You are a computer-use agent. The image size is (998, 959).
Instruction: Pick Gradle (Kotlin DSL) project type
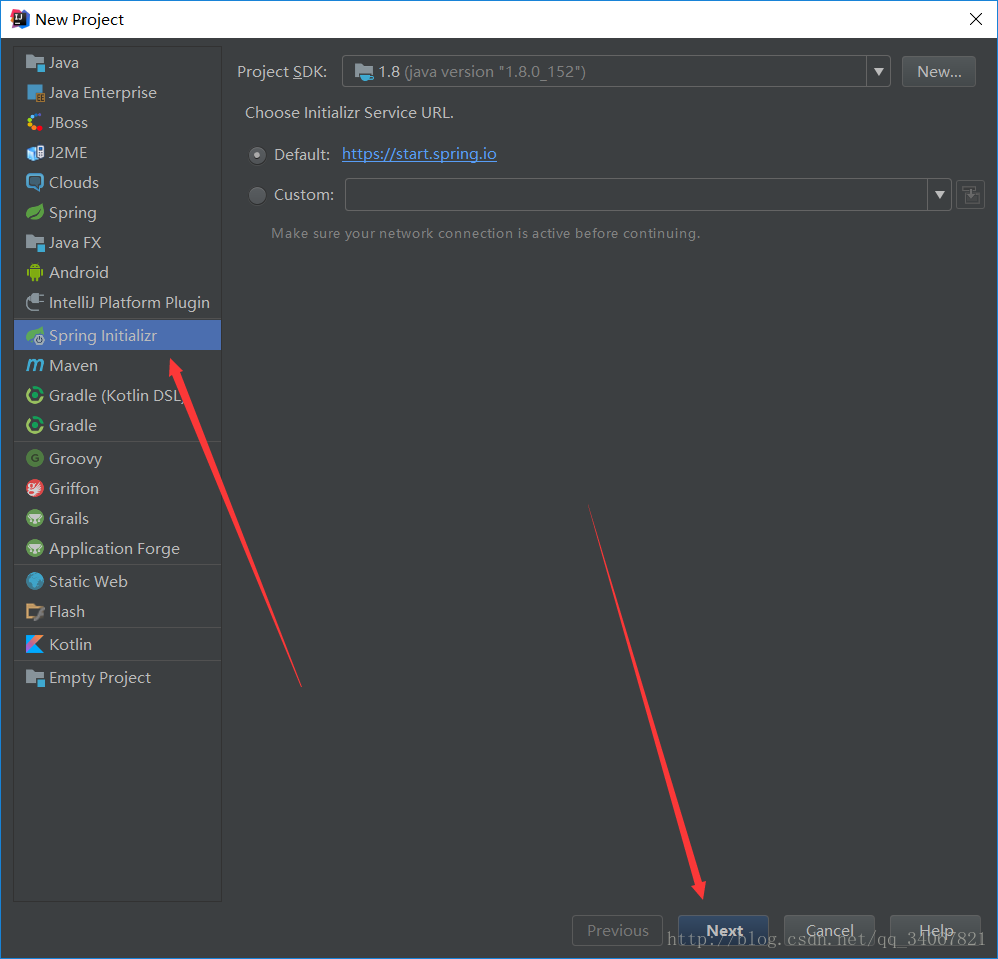[118, 395]
